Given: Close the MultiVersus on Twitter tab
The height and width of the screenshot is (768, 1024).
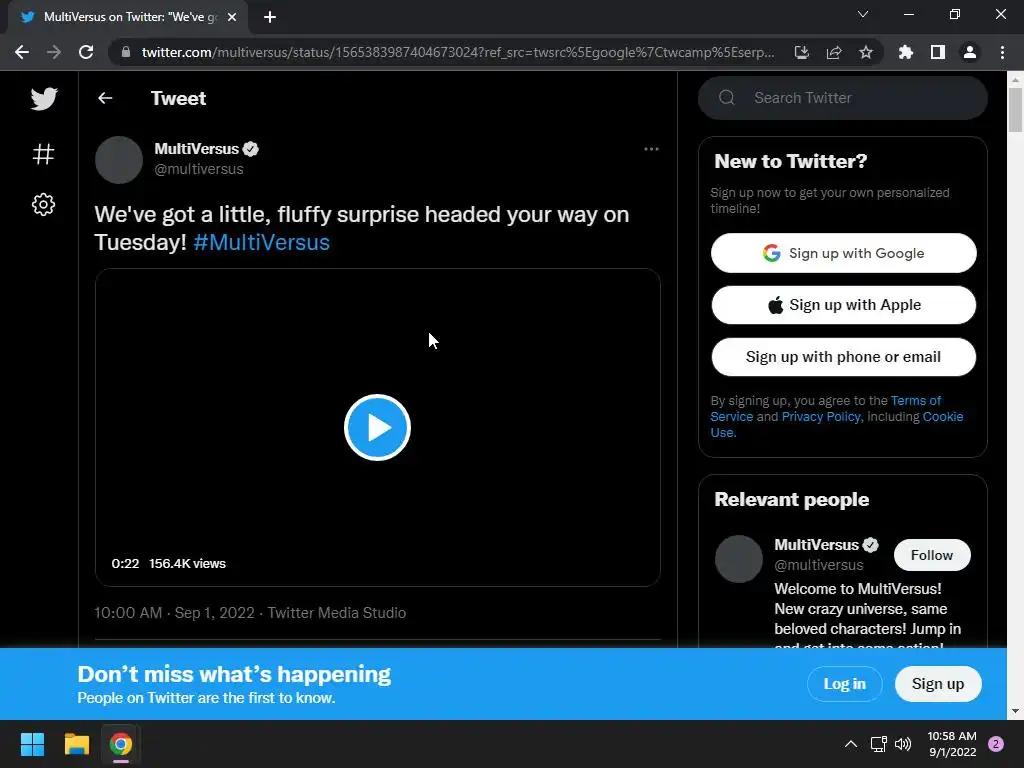Looking at the screenshot, I should (x=232, y=17).
